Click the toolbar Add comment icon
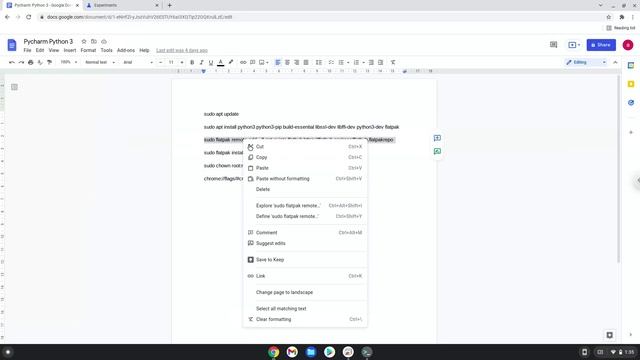 [253, 62]
